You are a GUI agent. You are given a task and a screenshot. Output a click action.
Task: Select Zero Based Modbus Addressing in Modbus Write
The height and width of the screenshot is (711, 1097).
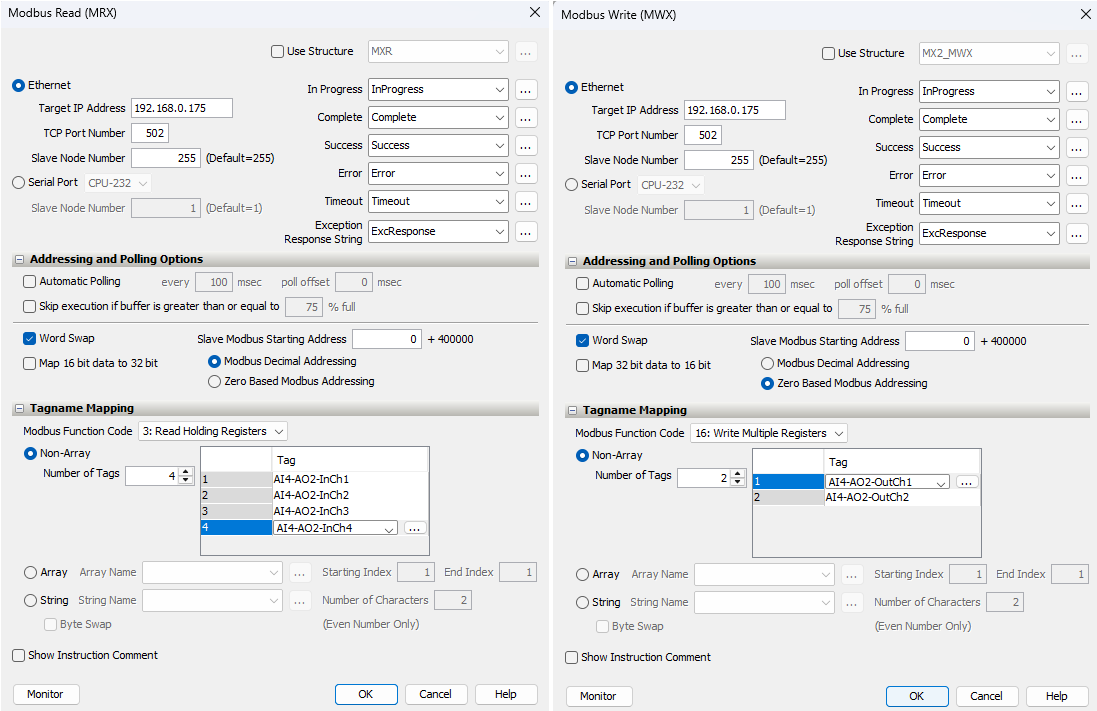tap(766, 382)
